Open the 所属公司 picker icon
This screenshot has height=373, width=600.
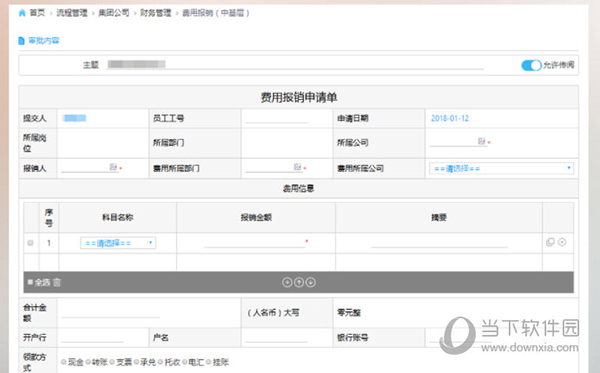pyautogui.click(x=481, y=141)
